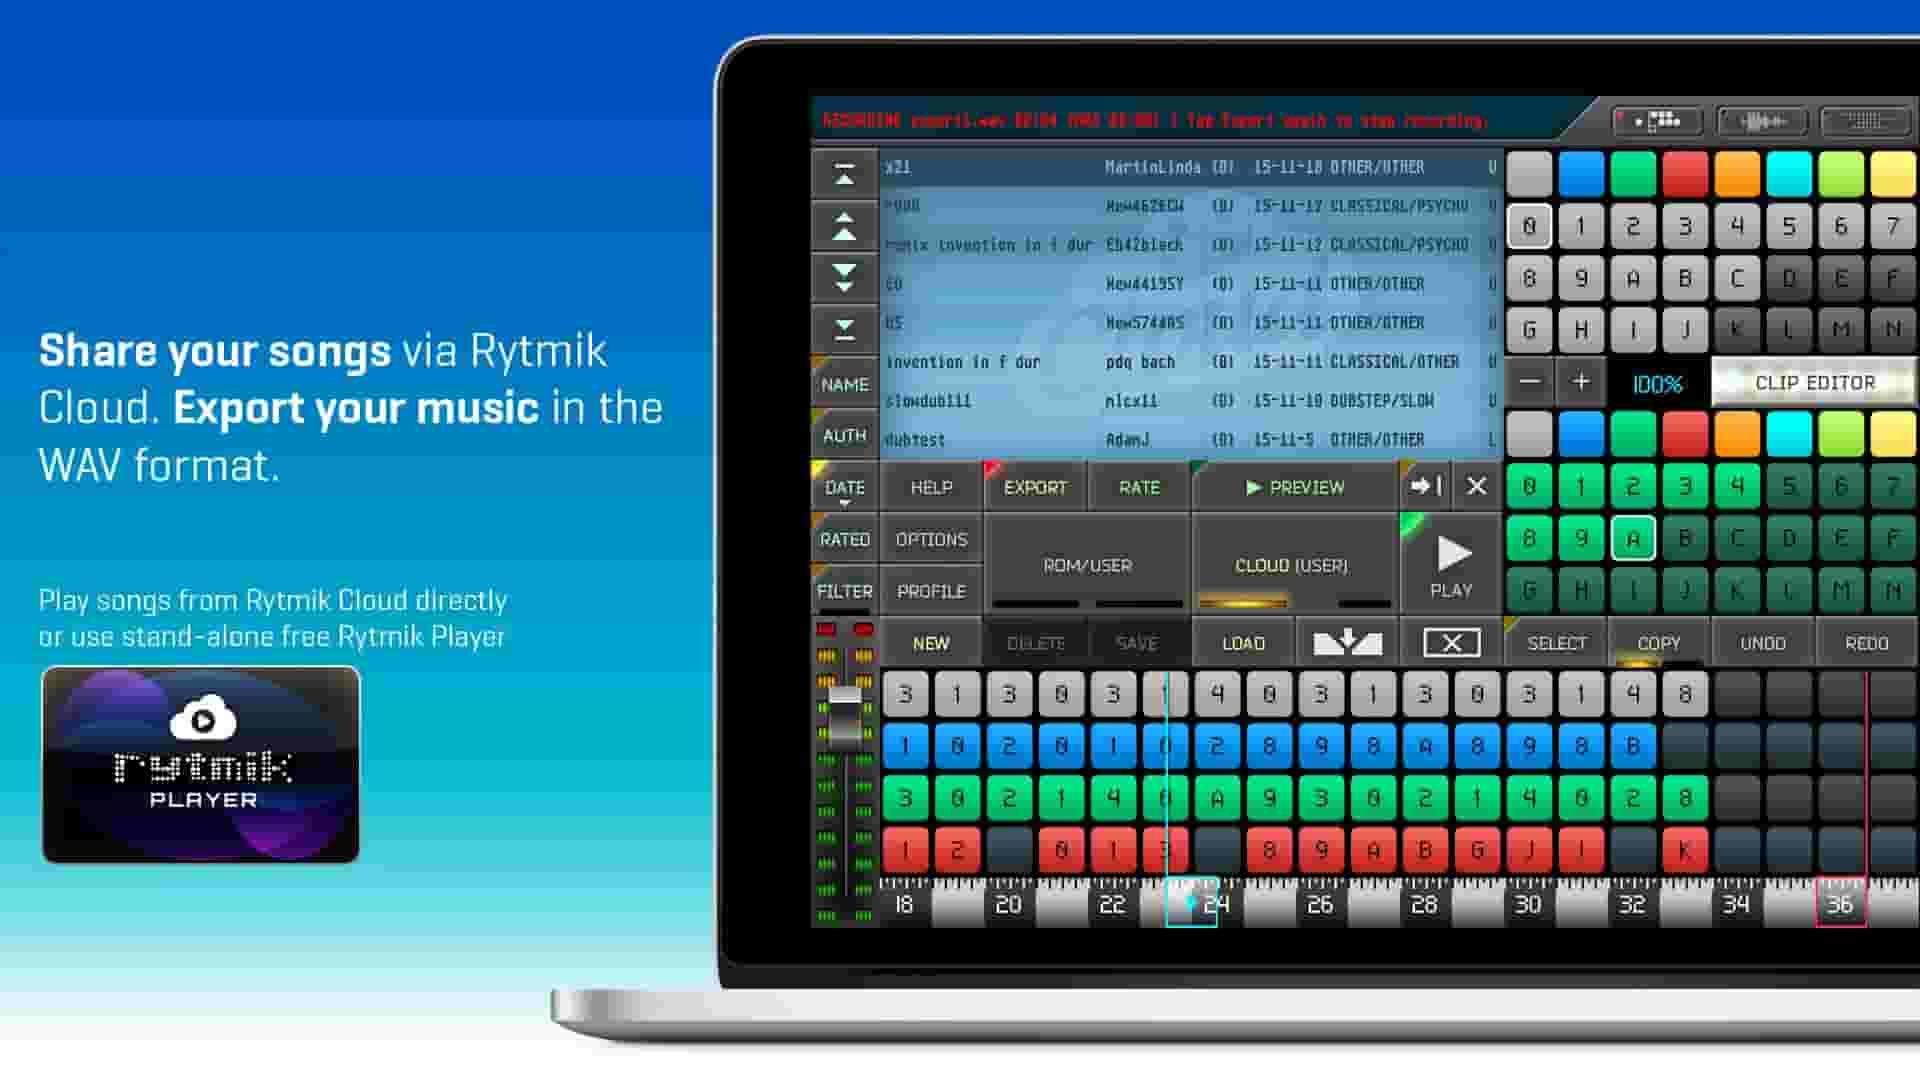
Task: Click the load-from-file icon beside LOAD
Action: [x=1347, y=642]
